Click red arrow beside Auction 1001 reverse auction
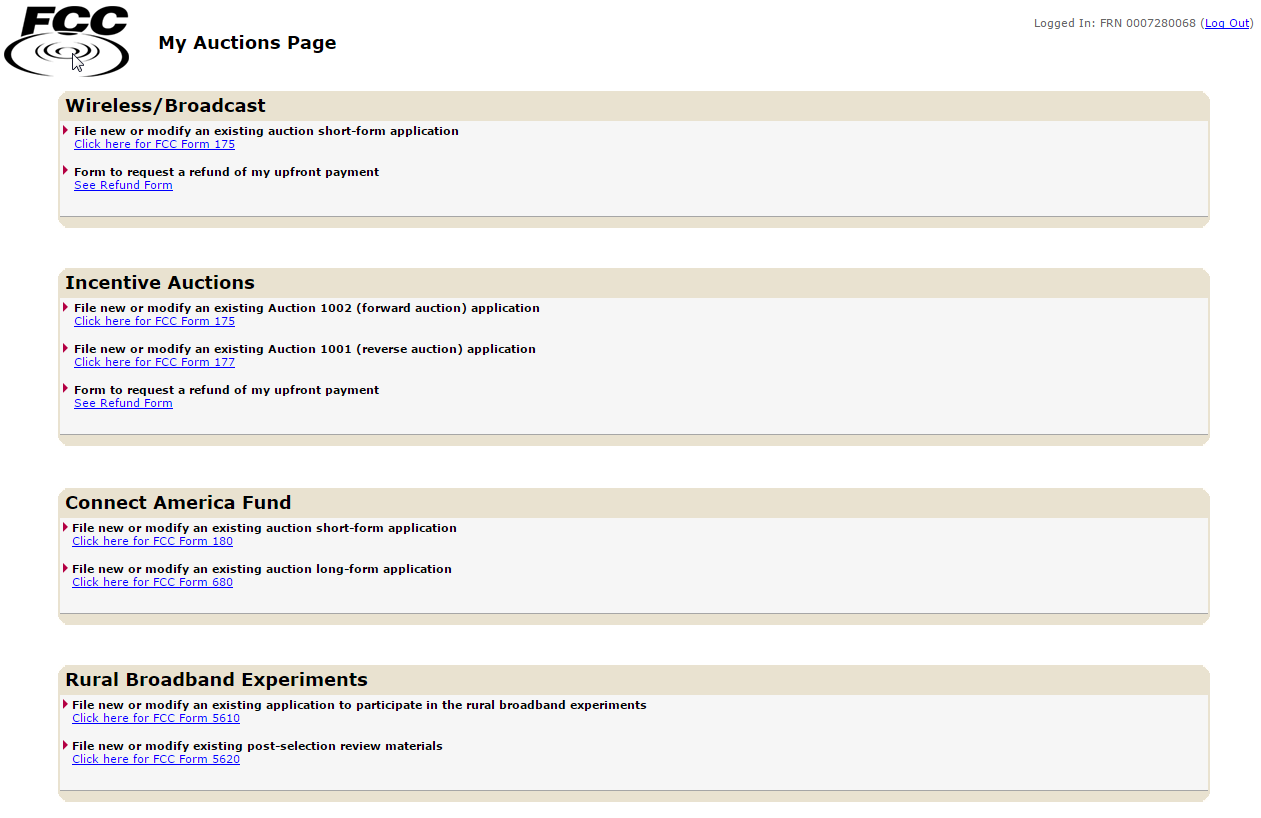Viewport: 1261px width, 818px height. click(66, 348)
